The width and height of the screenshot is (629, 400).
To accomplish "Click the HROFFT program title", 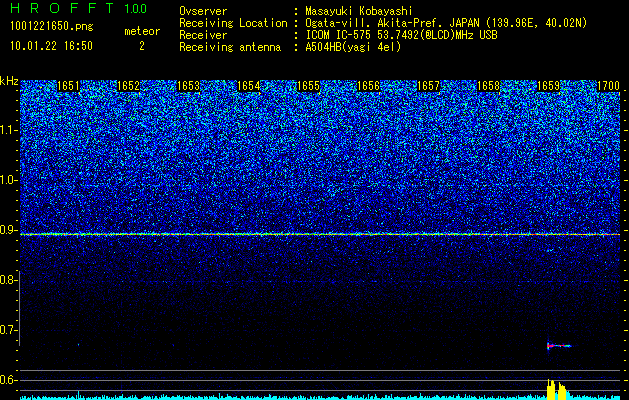I will [x=62, y=8].
